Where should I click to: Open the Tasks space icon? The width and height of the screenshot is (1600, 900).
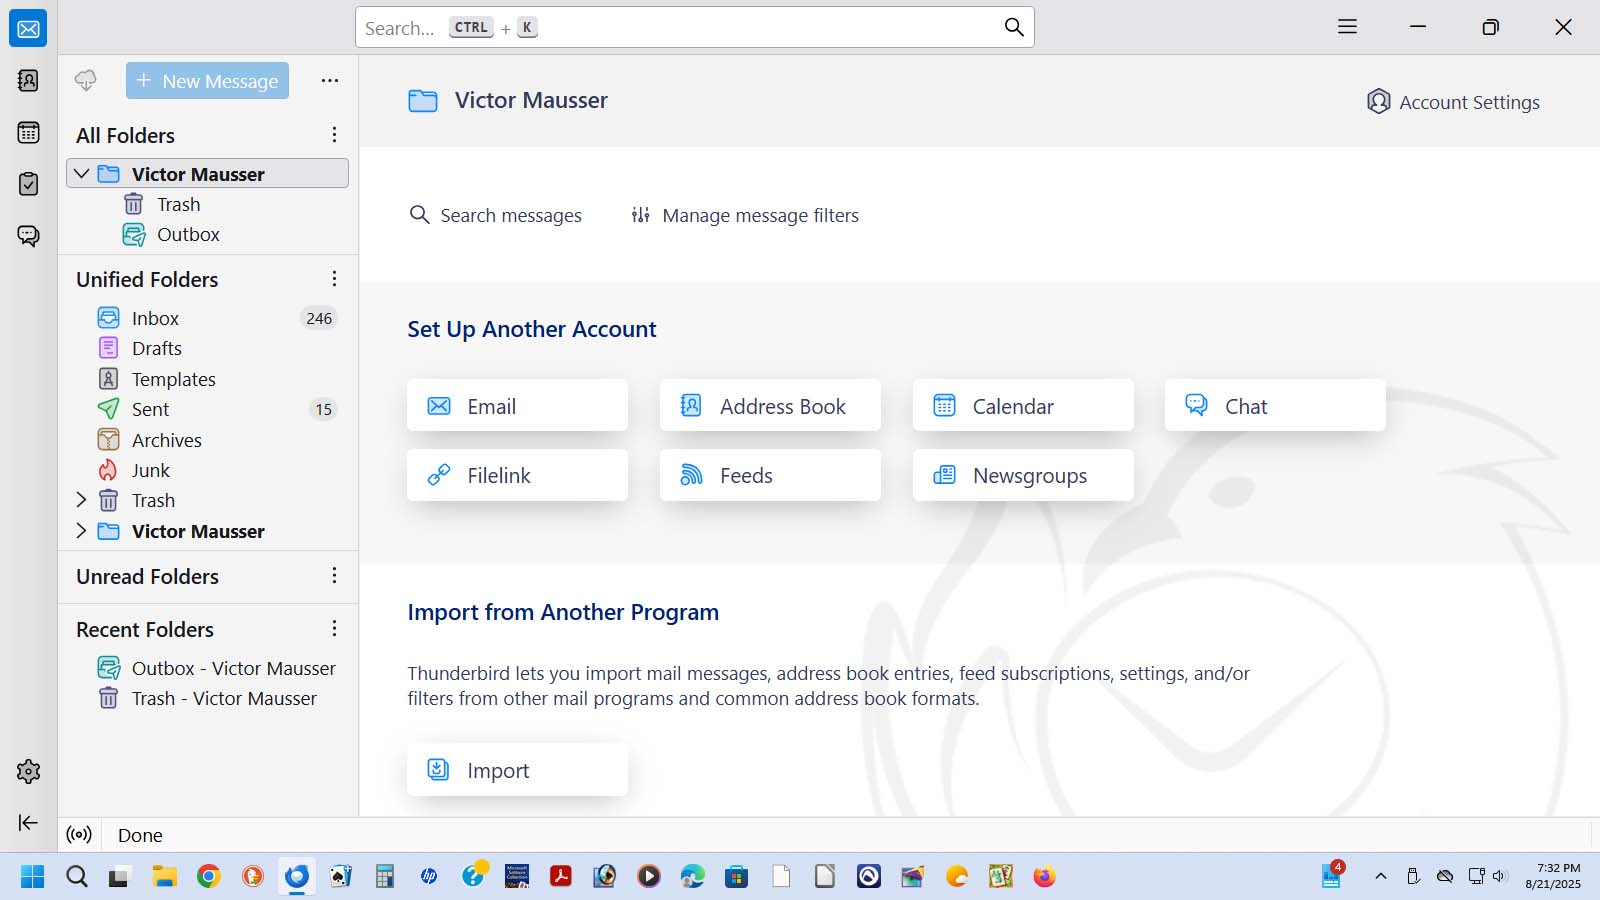(28, 184)
